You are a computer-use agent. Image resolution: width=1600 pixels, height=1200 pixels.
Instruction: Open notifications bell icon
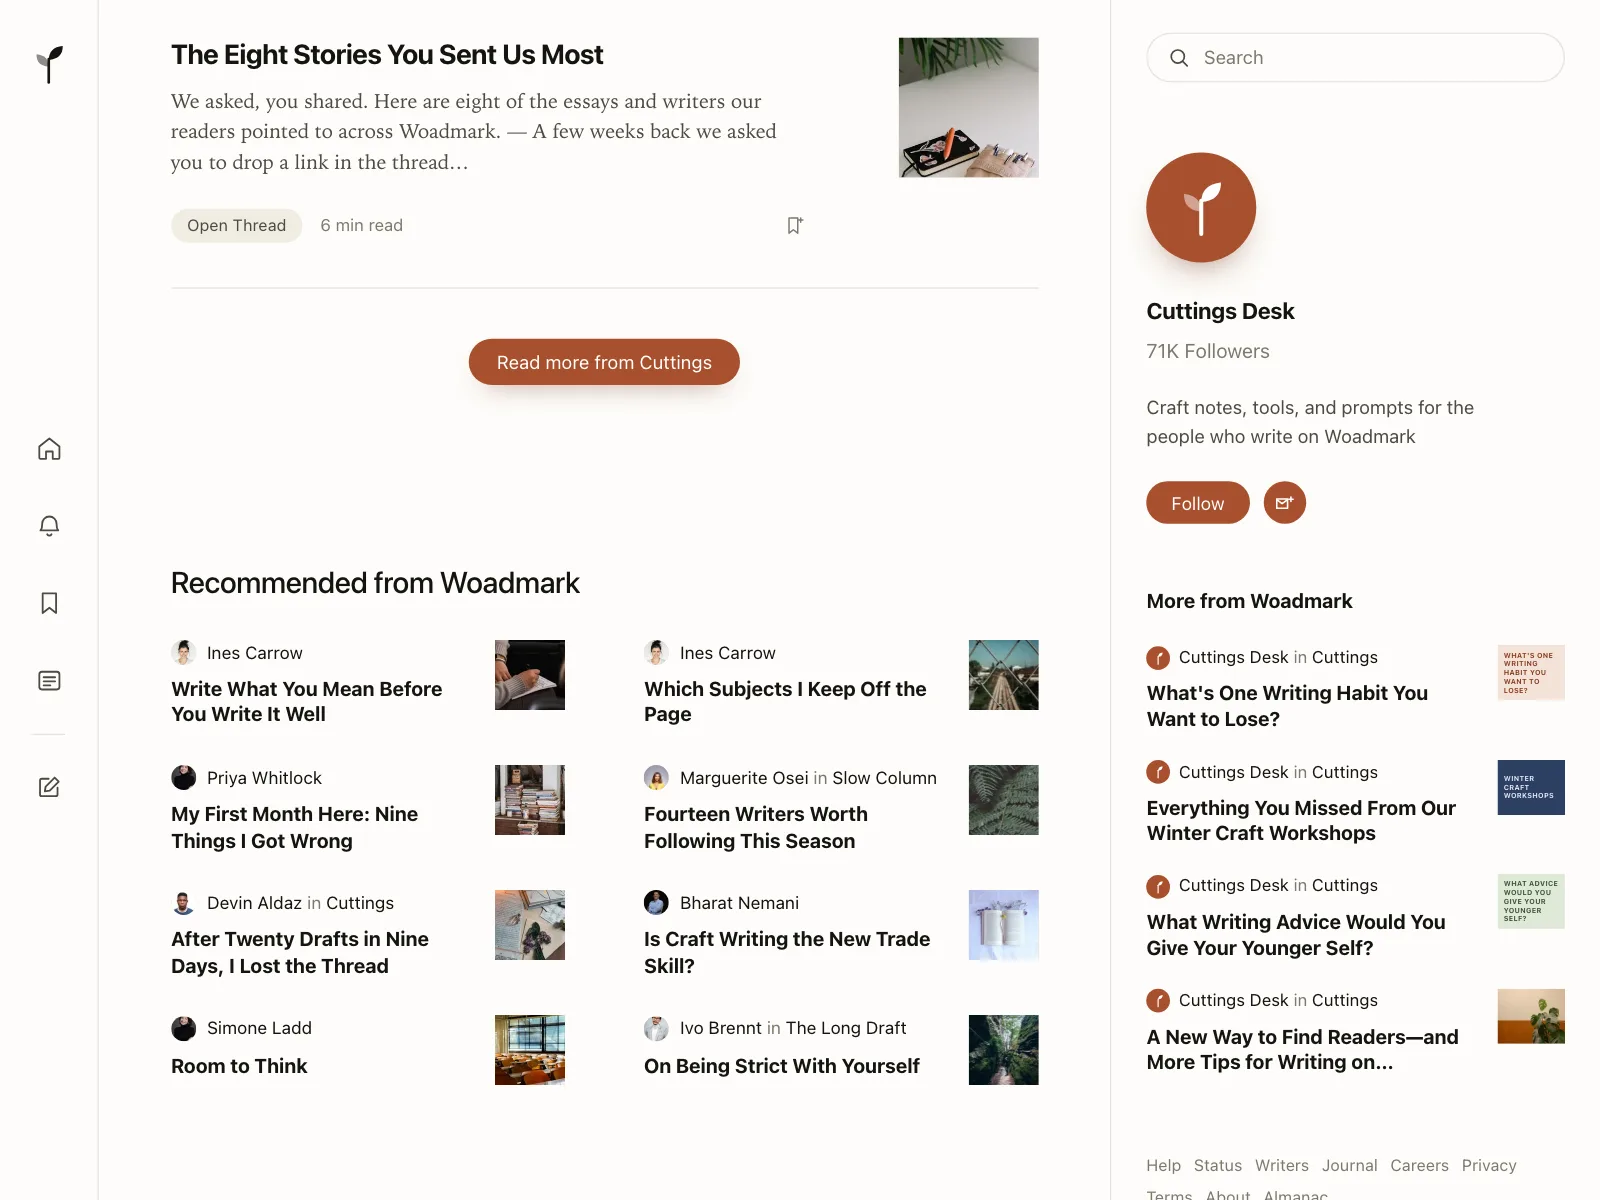pos(49,526)
